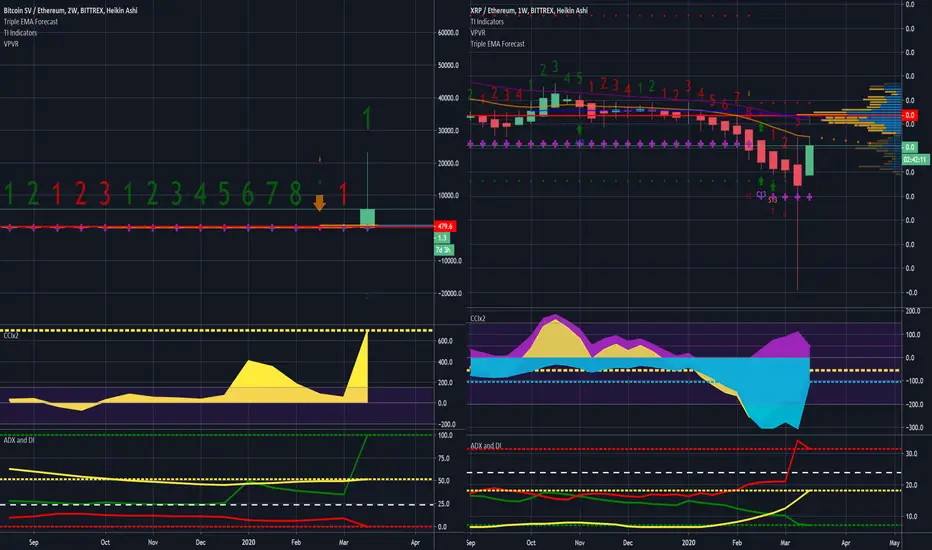Click the large green BSV candle
Viewport: 932px width, 550px height.
tap(367, 217)
